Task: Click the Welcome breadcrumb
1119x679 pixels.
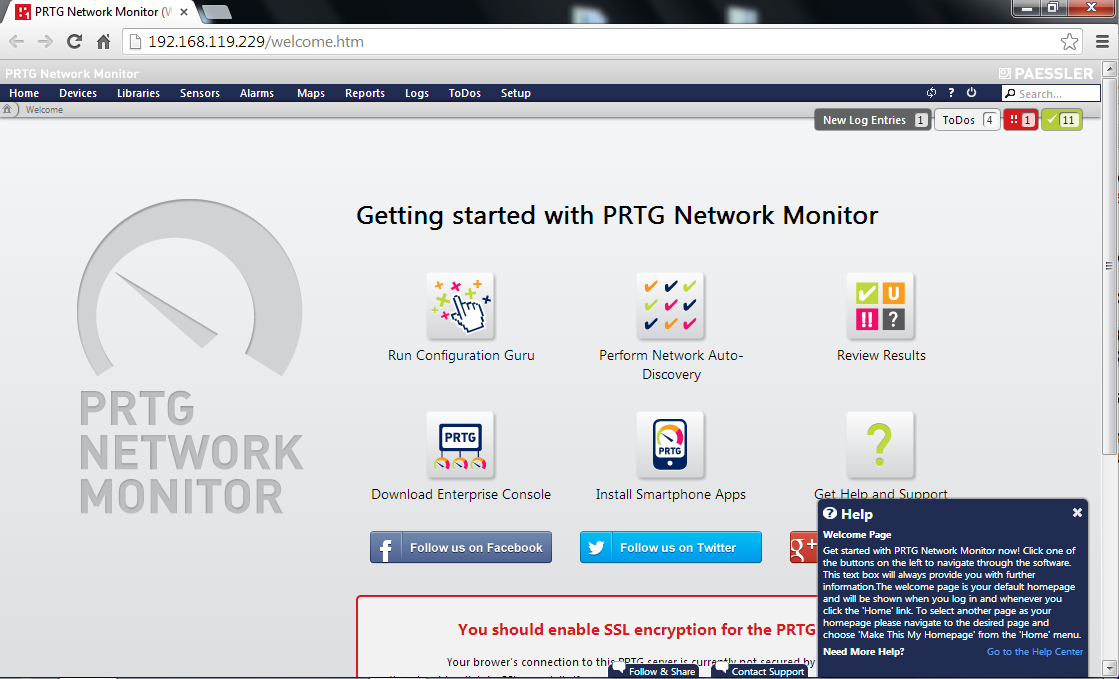Action: [x=44, y=109]
